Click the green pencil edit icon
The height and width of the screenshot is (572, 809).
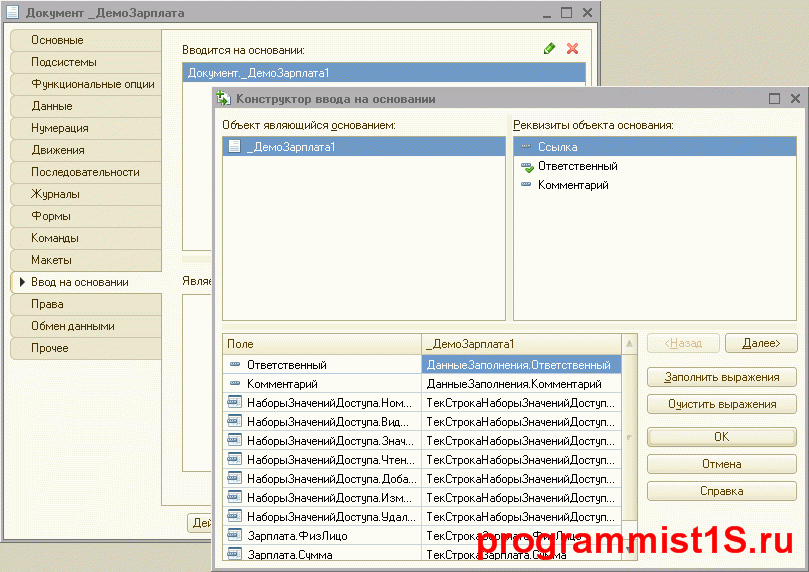point(549,48)
